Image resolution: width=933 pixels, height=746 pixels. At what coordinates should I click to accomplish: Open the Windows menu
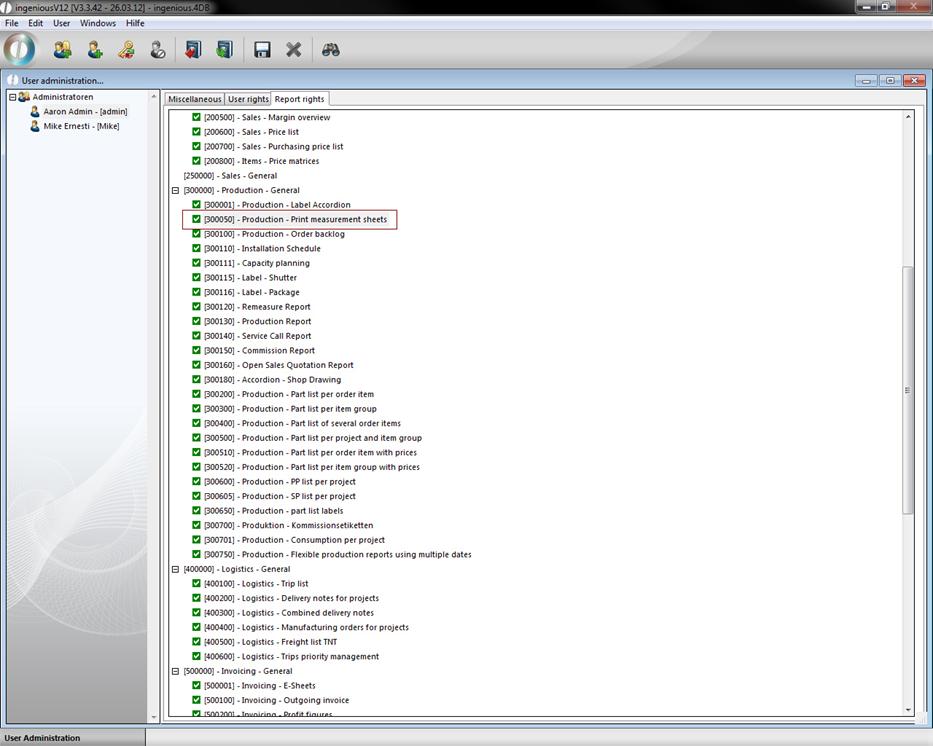(98, 23)
